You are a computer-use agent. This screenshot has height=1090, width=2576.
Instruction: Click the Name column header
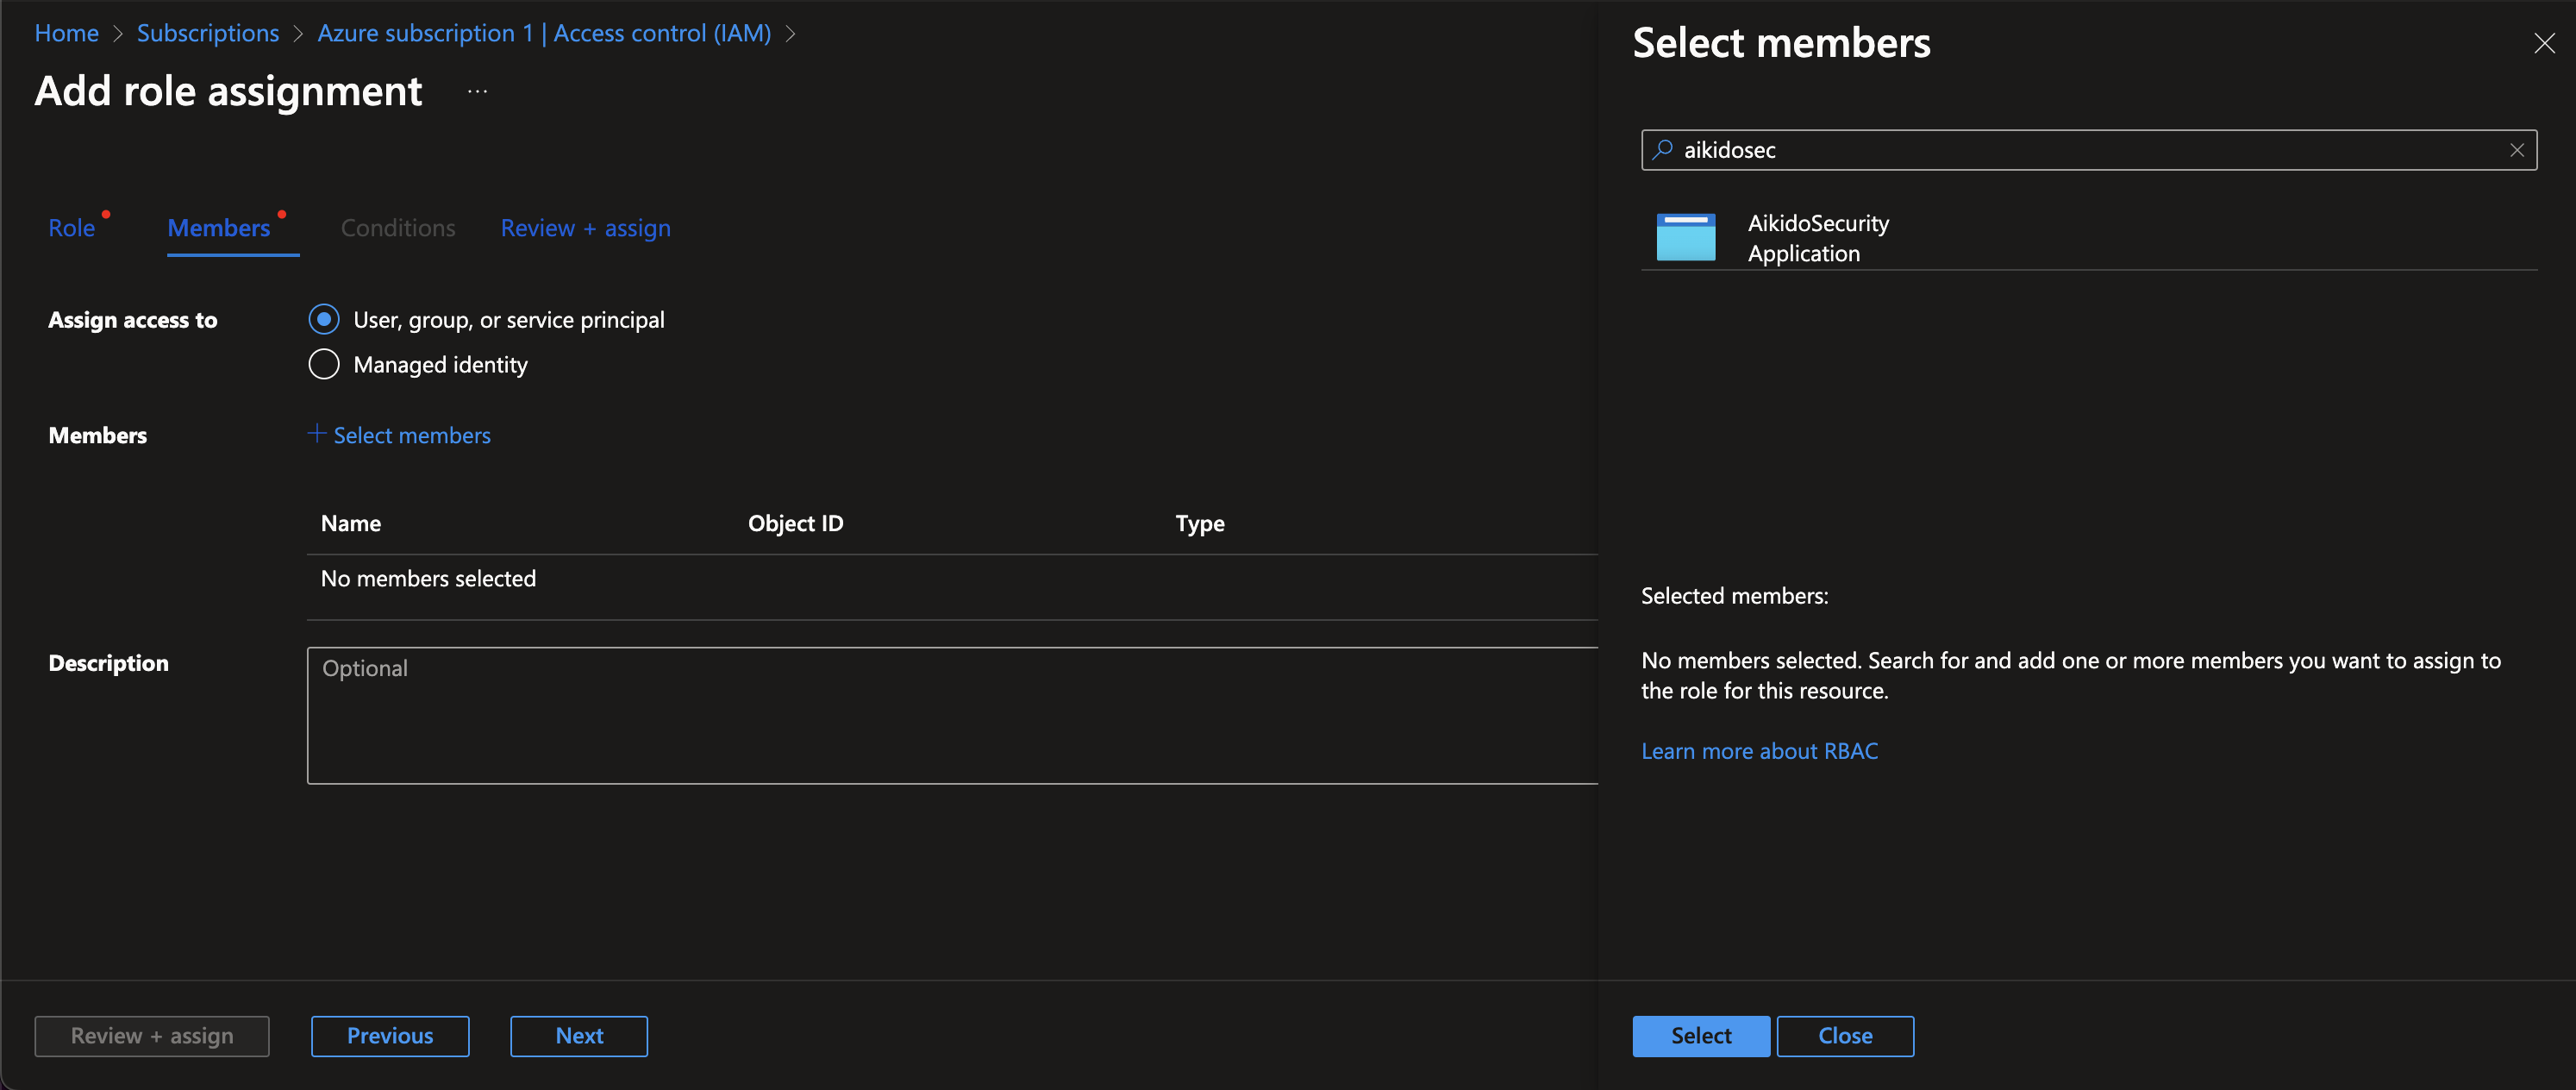tap(351, 523)
